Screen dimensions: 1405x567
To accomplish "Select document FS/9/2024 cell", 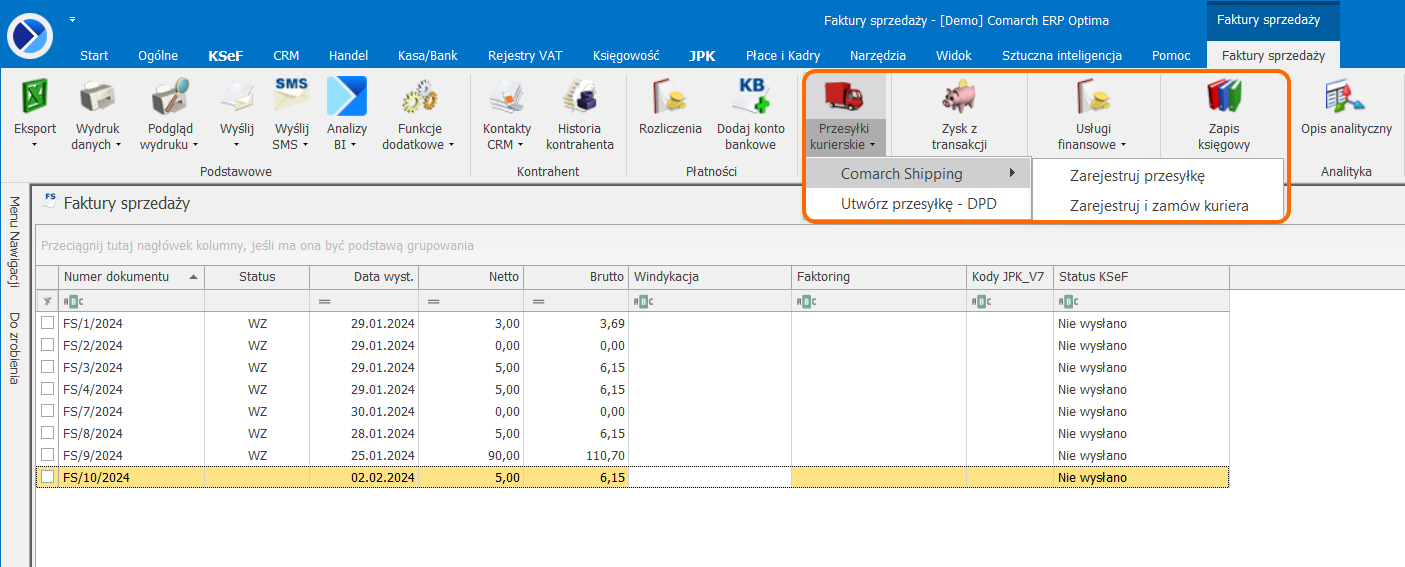I will [131, 455].
